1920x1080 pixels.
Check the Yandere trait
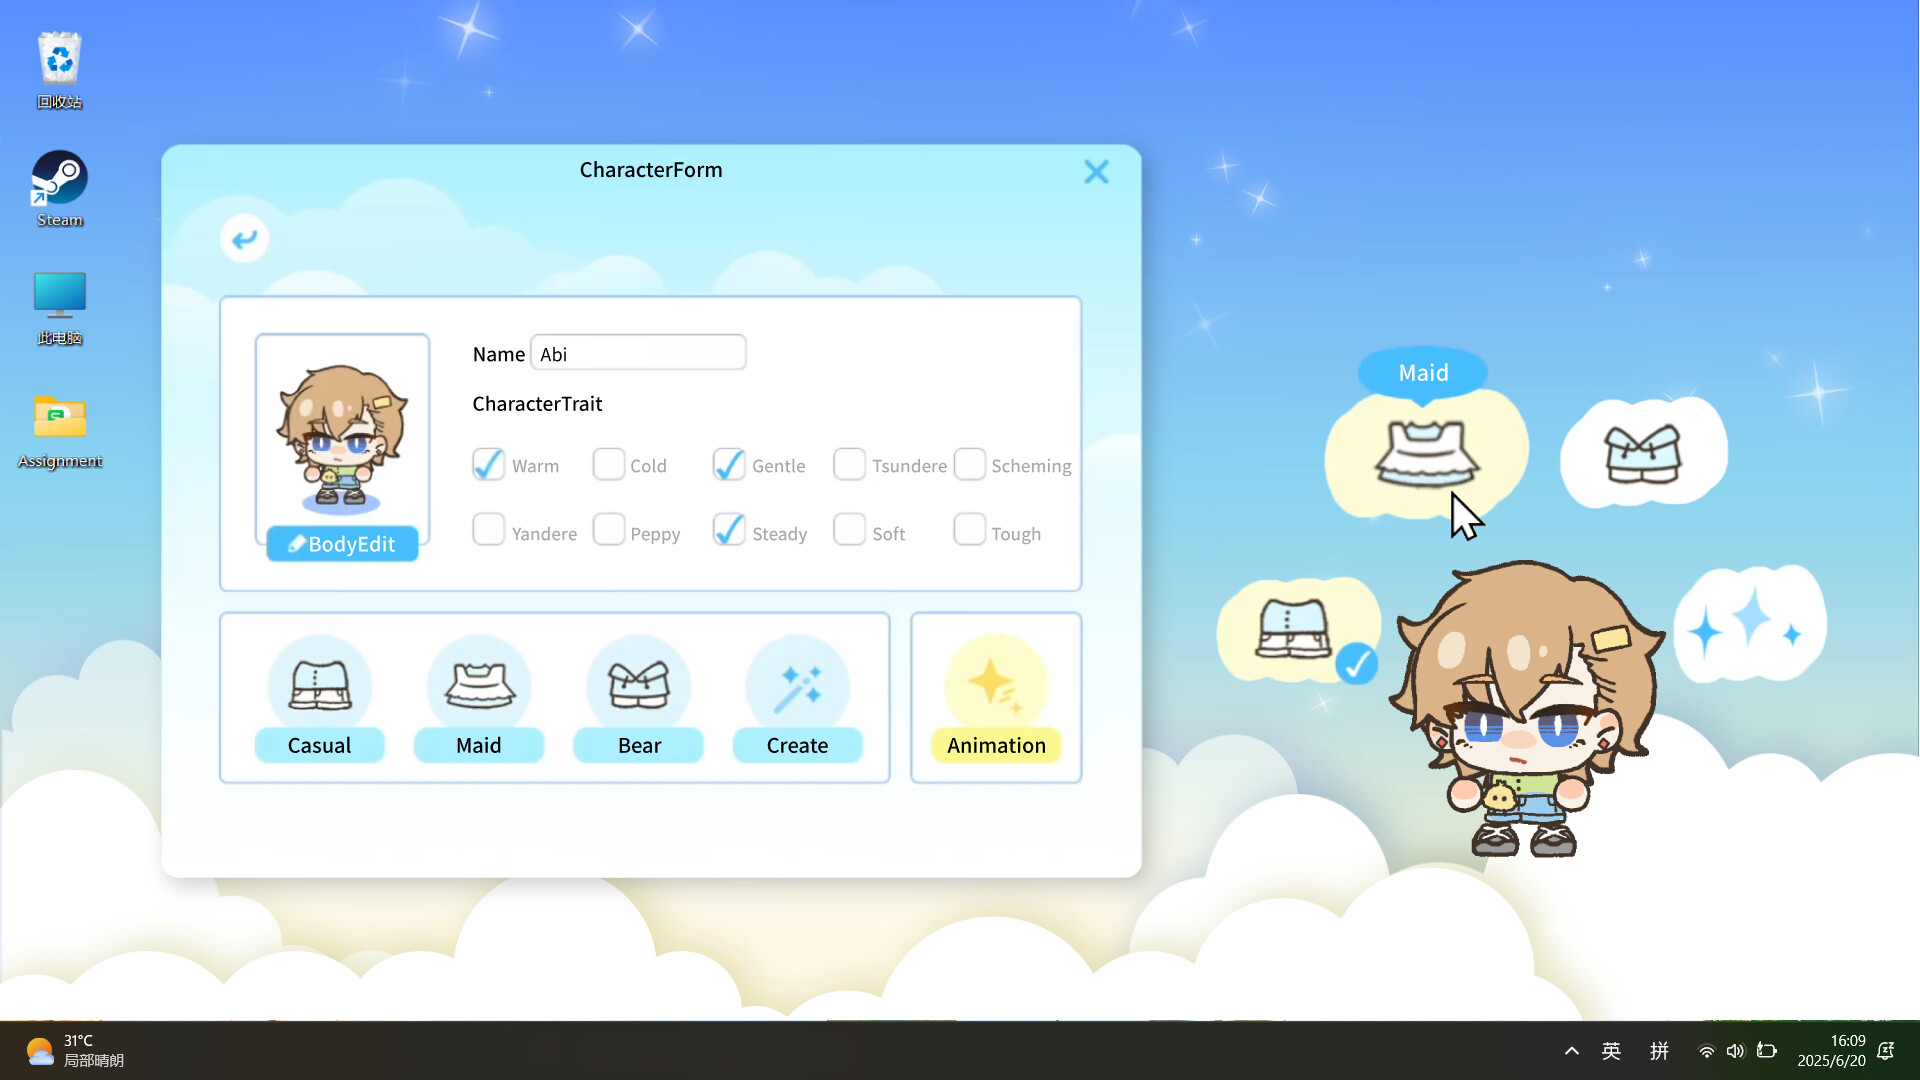click(x=488, y=530)
